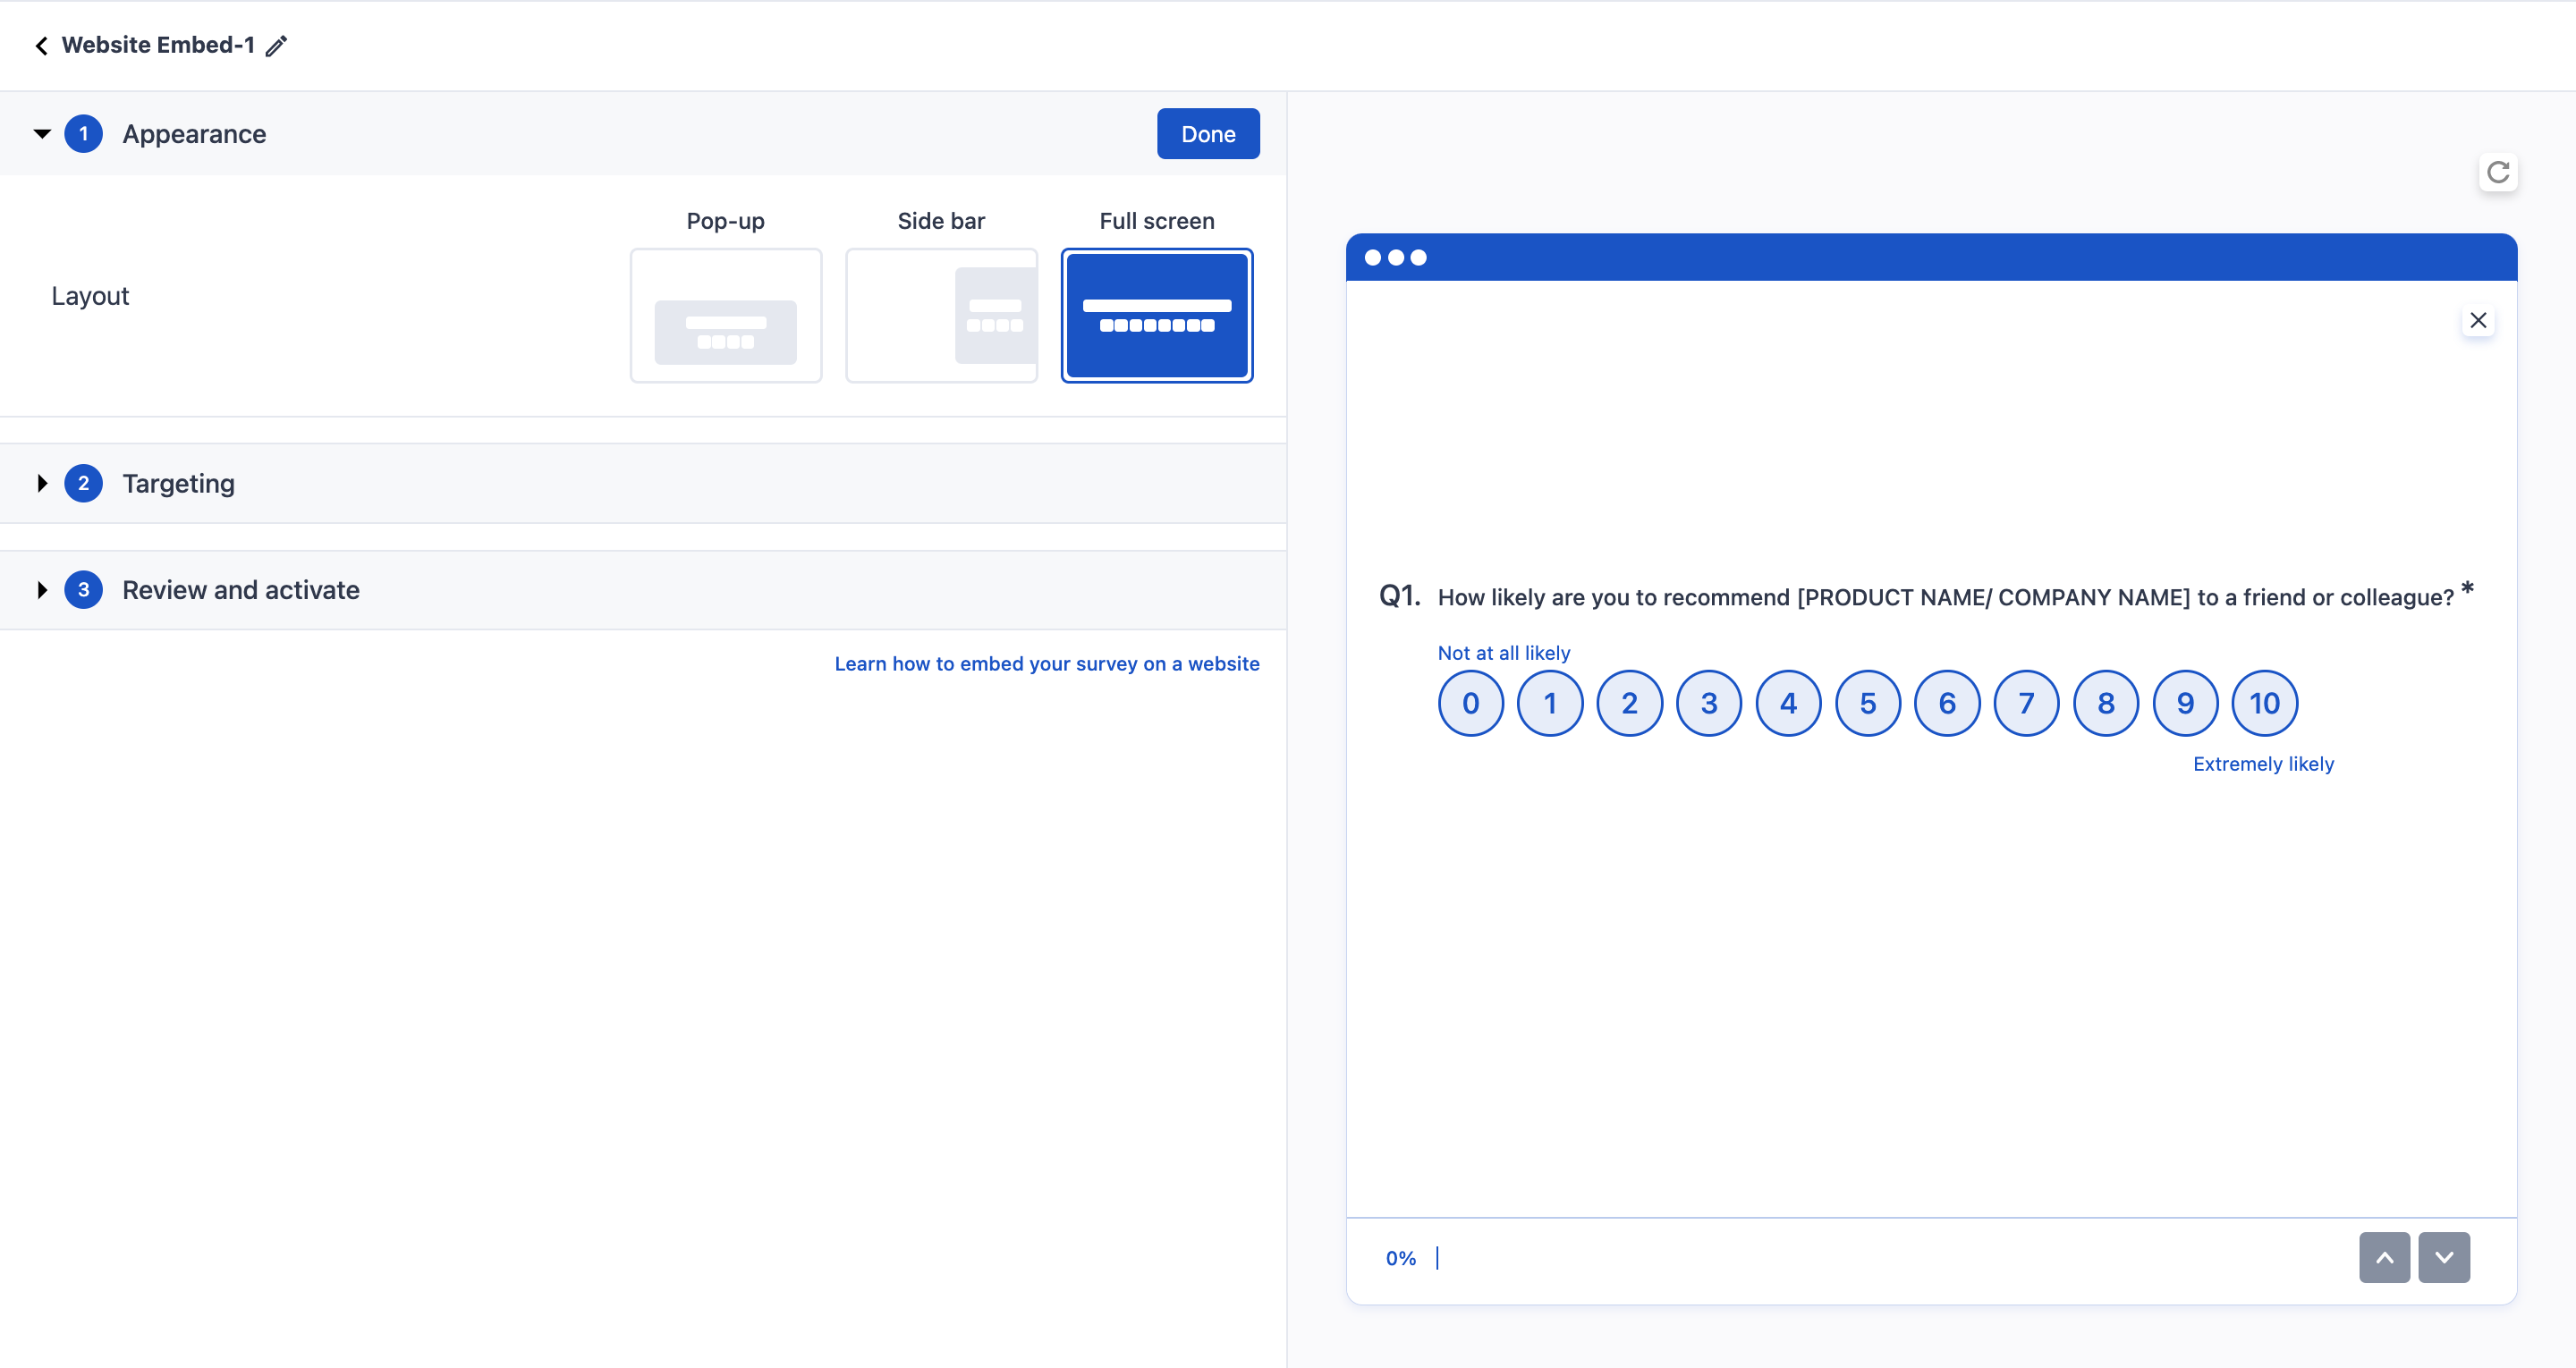Select the Pop-up layout option

pos(726,315)
